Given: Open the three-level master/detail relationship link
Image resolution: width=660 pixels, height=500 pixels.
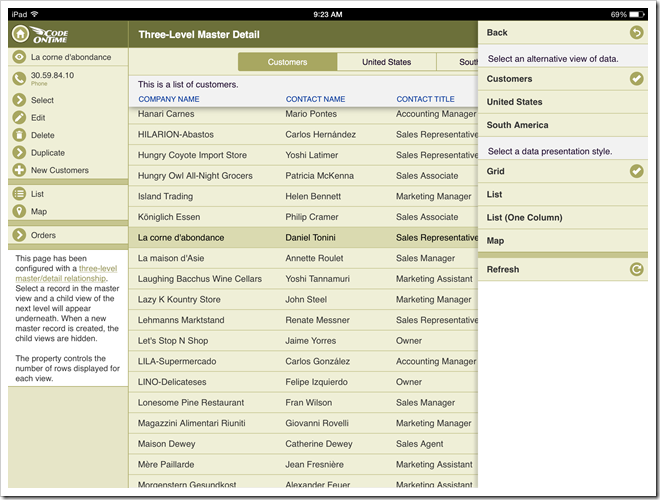Looking at the screenshot, I should (x=67, y=273).
